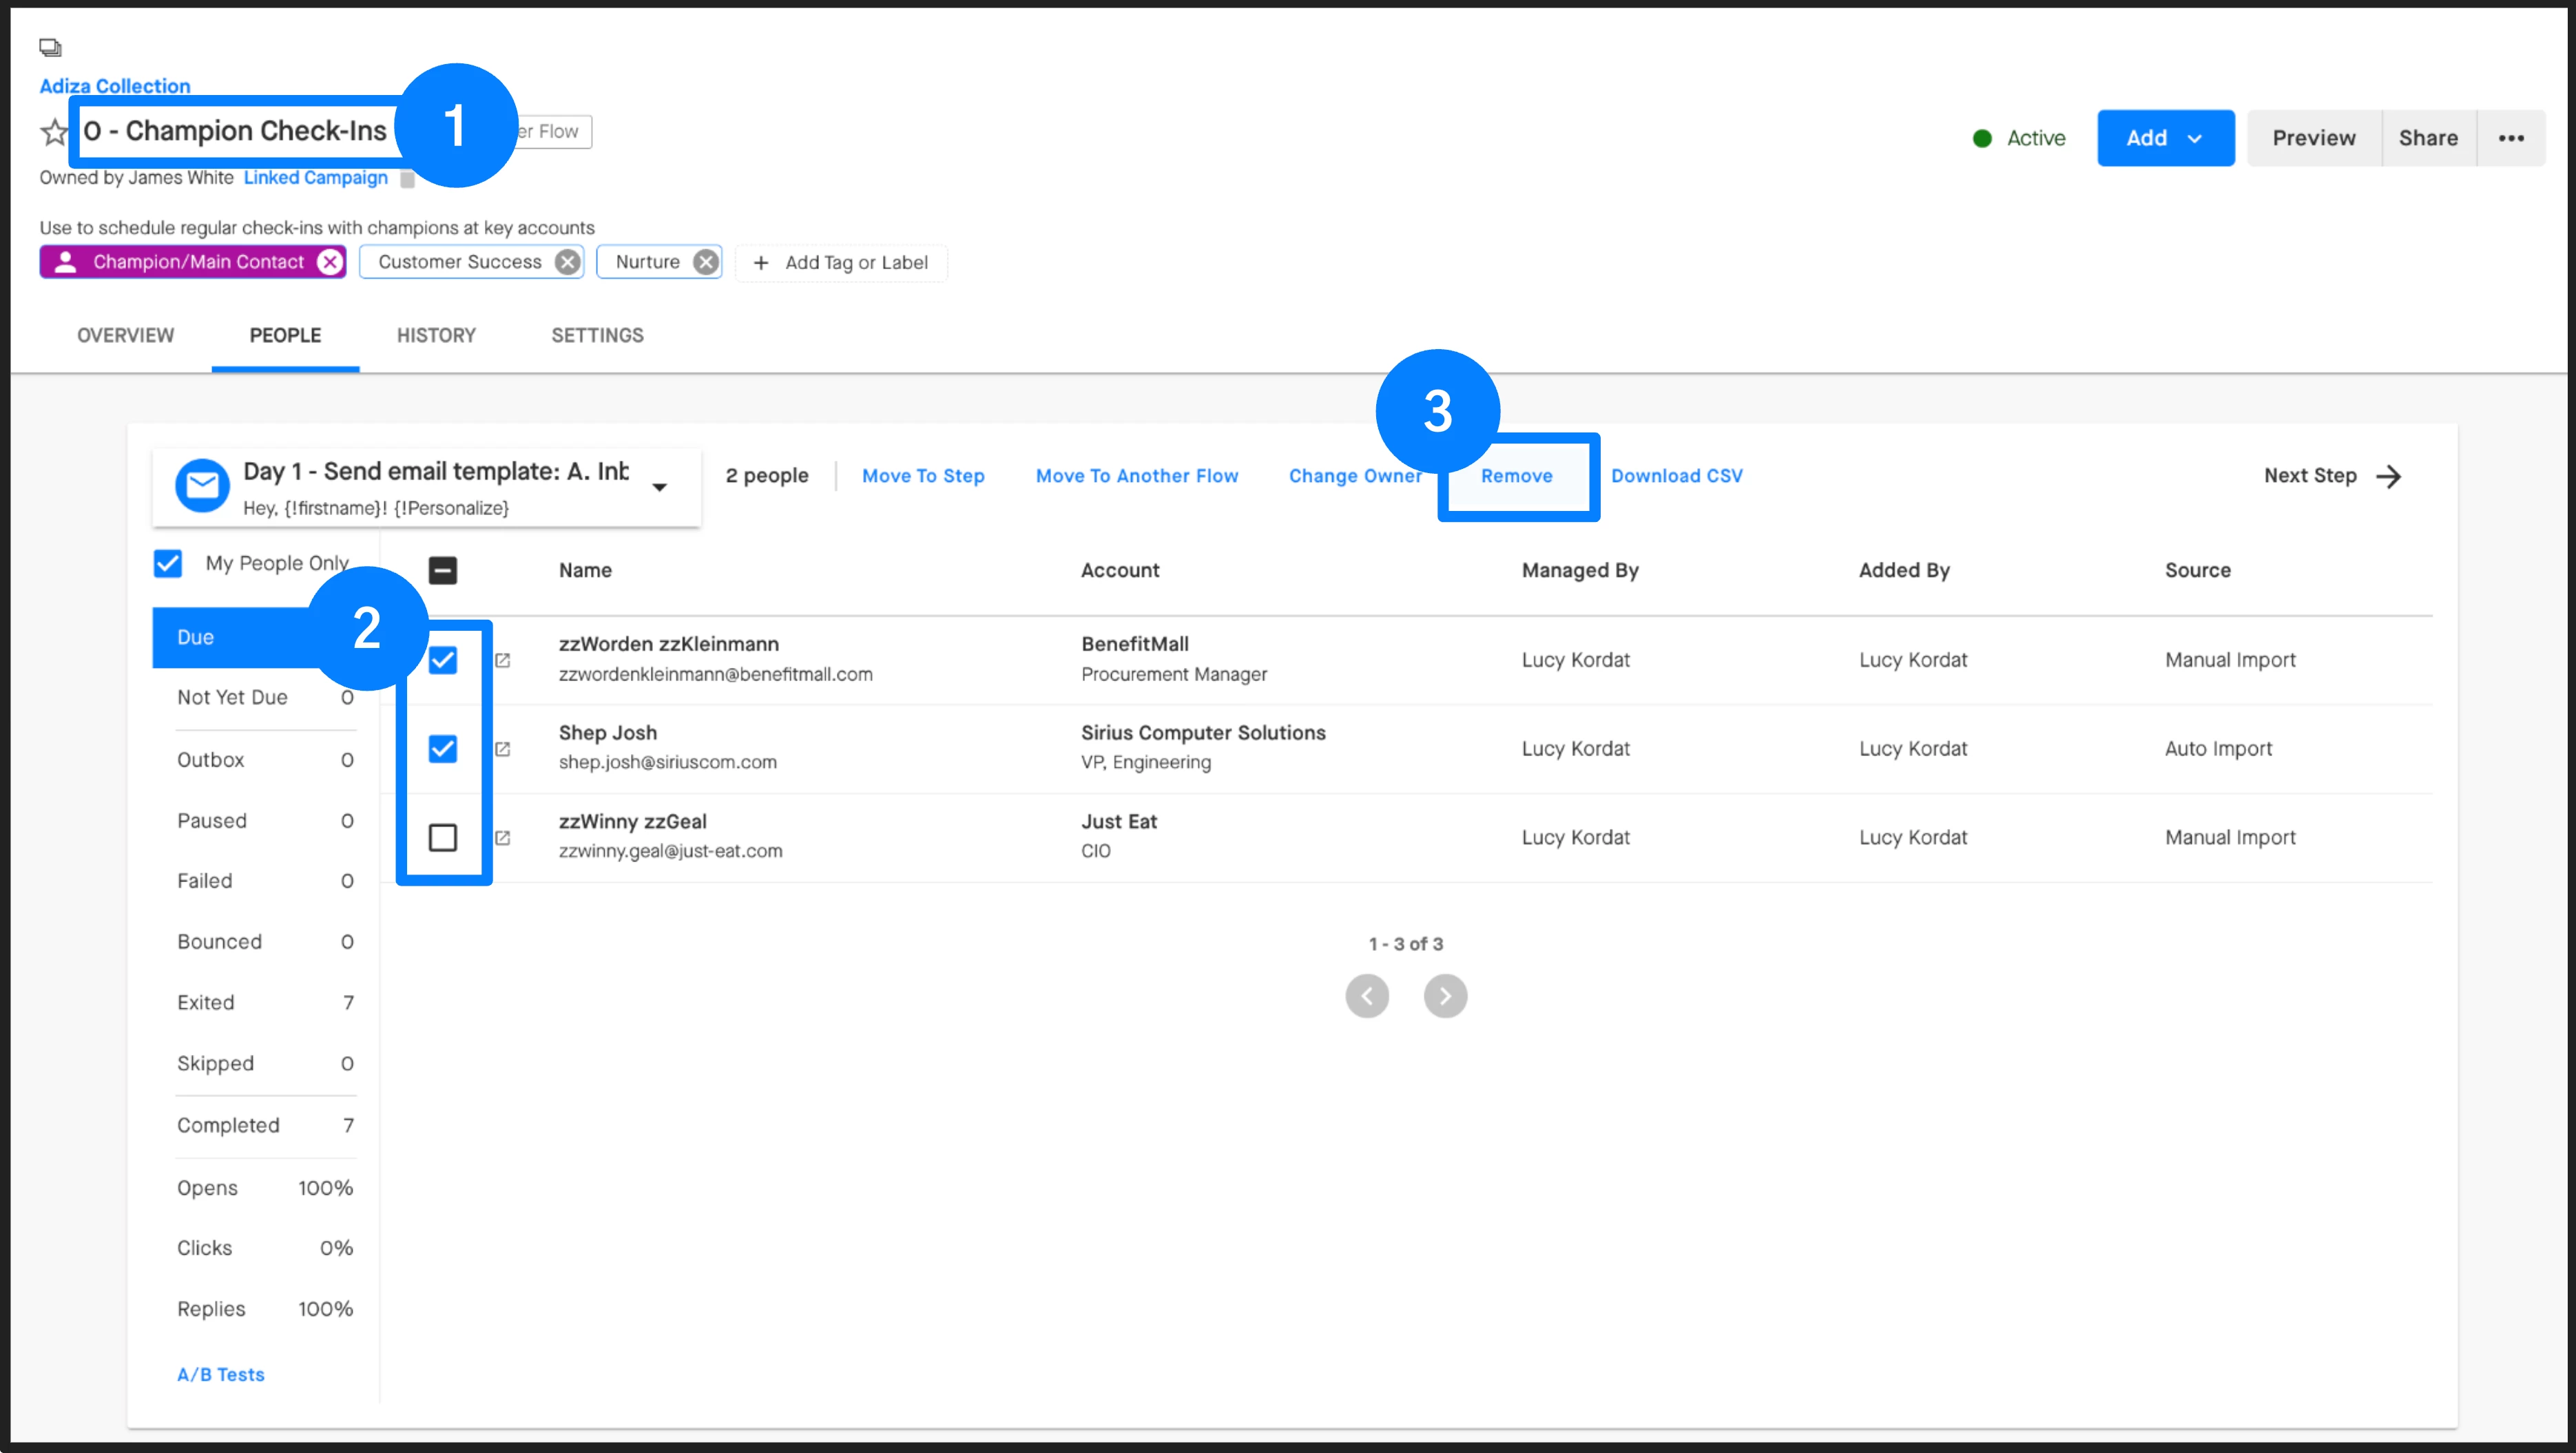This screenshot has height=1453, width=2576.
Task: Click the three-dot more options menu
Action: pyautogui.click(x=2511, y=138)
